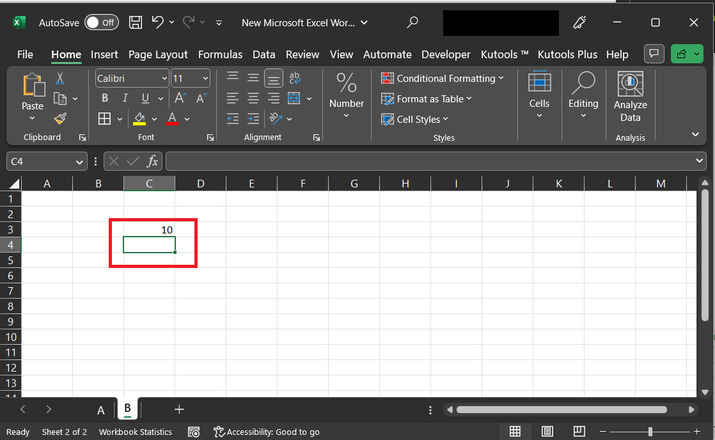Switch to sheet tab A

100,410
